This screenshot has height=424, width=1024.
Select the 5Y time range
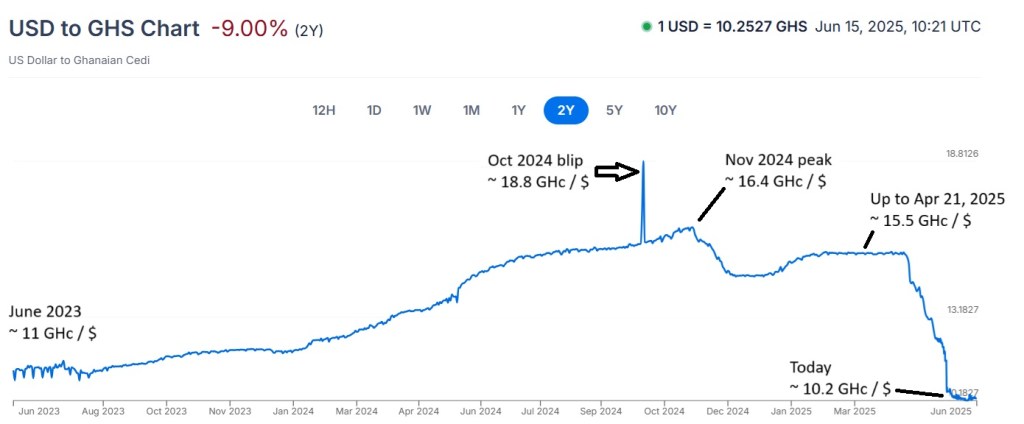pos(614,110)
